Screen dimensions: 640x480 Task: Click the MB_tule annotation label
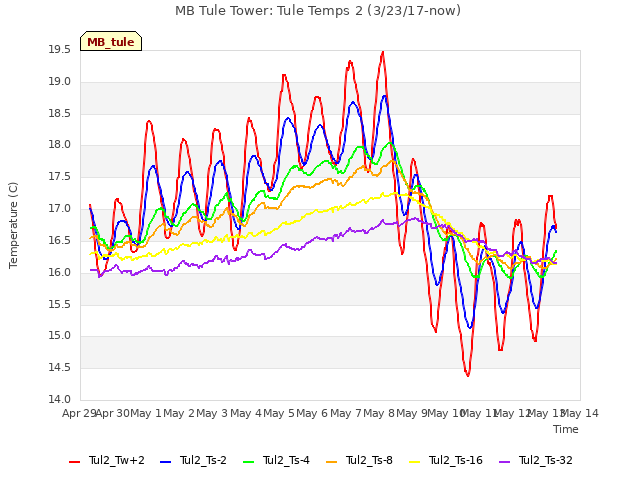[111, 41]
